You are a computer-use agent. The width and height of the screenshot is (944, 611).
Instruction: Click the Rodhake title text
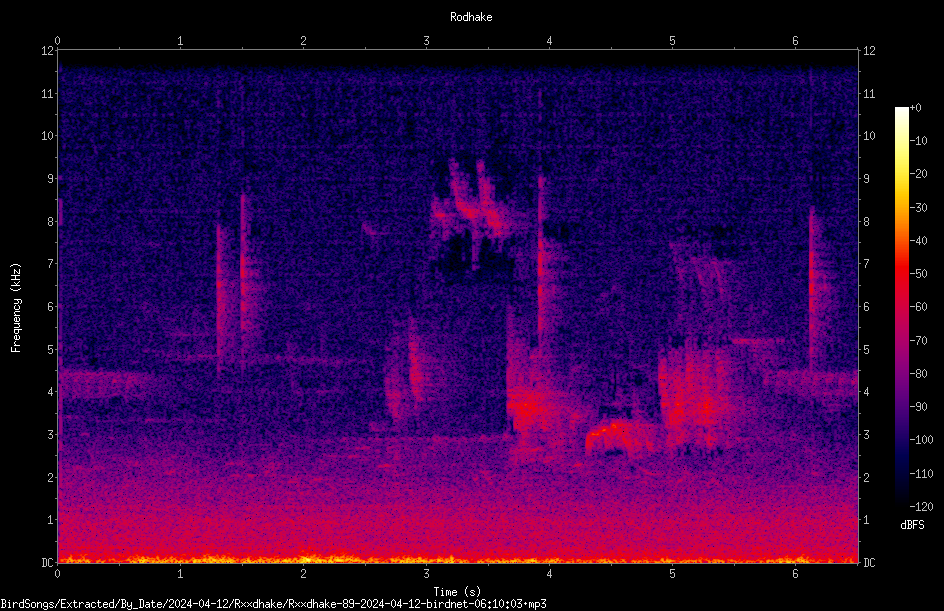pyautogui.click(x=471, y=17)
